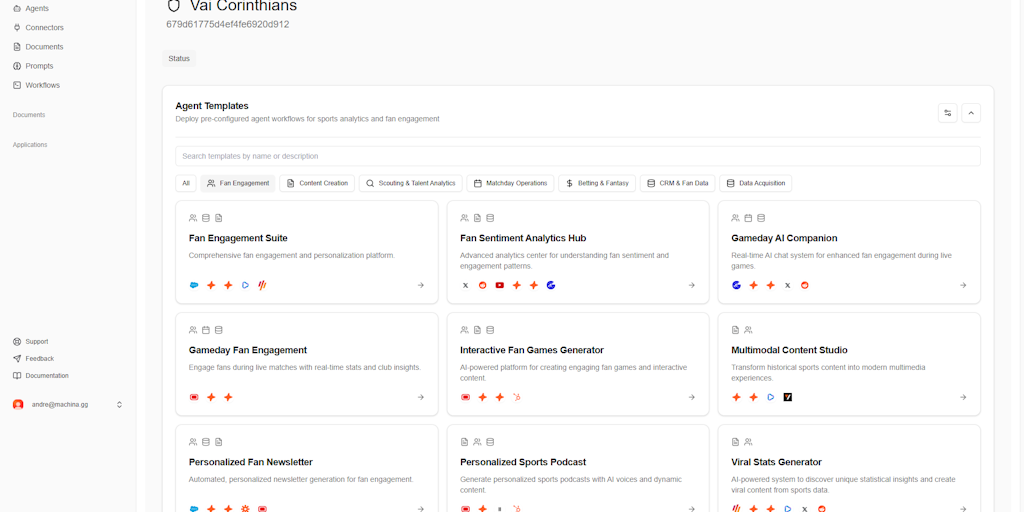The height and width of the screenshot is (512, 1024).
Task: Click the X icon in Fan Sentiment Analytics Hub
Action: tap(466, 285)
